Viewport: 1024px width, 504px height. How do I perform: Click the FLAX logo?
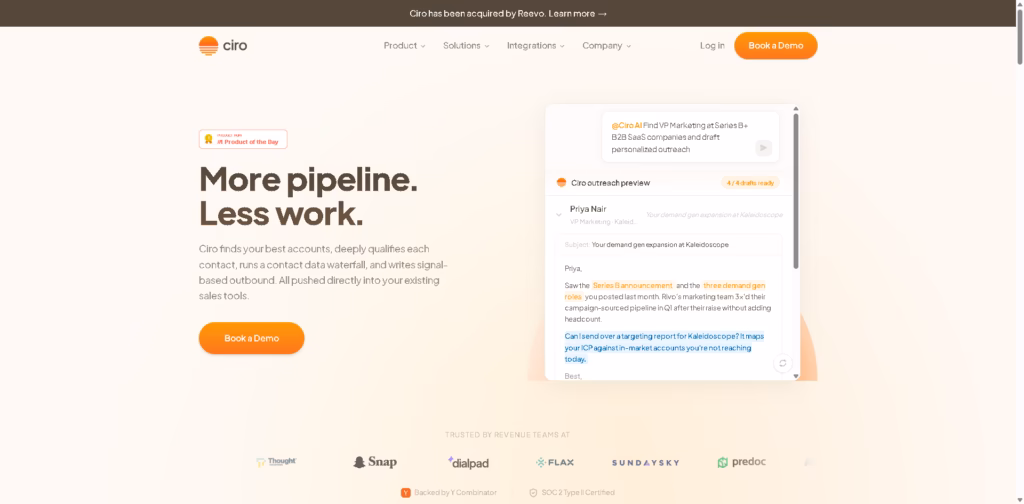point(554,462)
